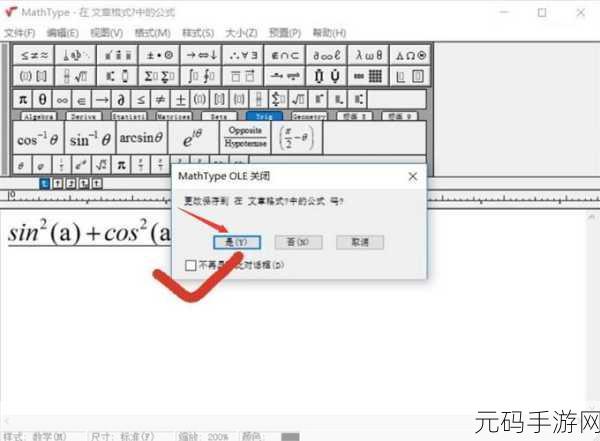
Task: Switch to the Matrices tab
Action: click(174, 116)
